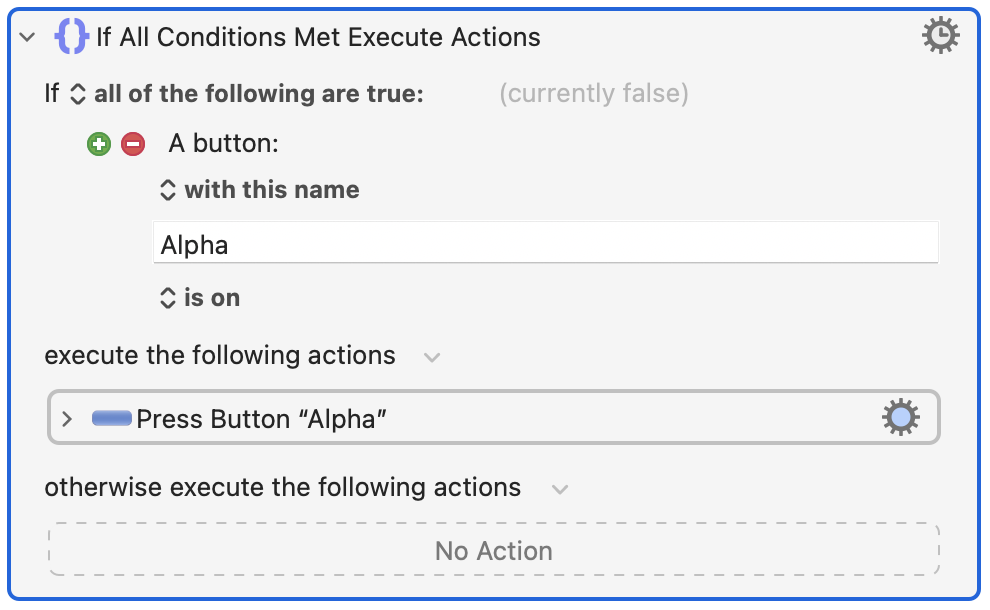Expand the Press Button "Alpha" action

click(x=67, y=419)
